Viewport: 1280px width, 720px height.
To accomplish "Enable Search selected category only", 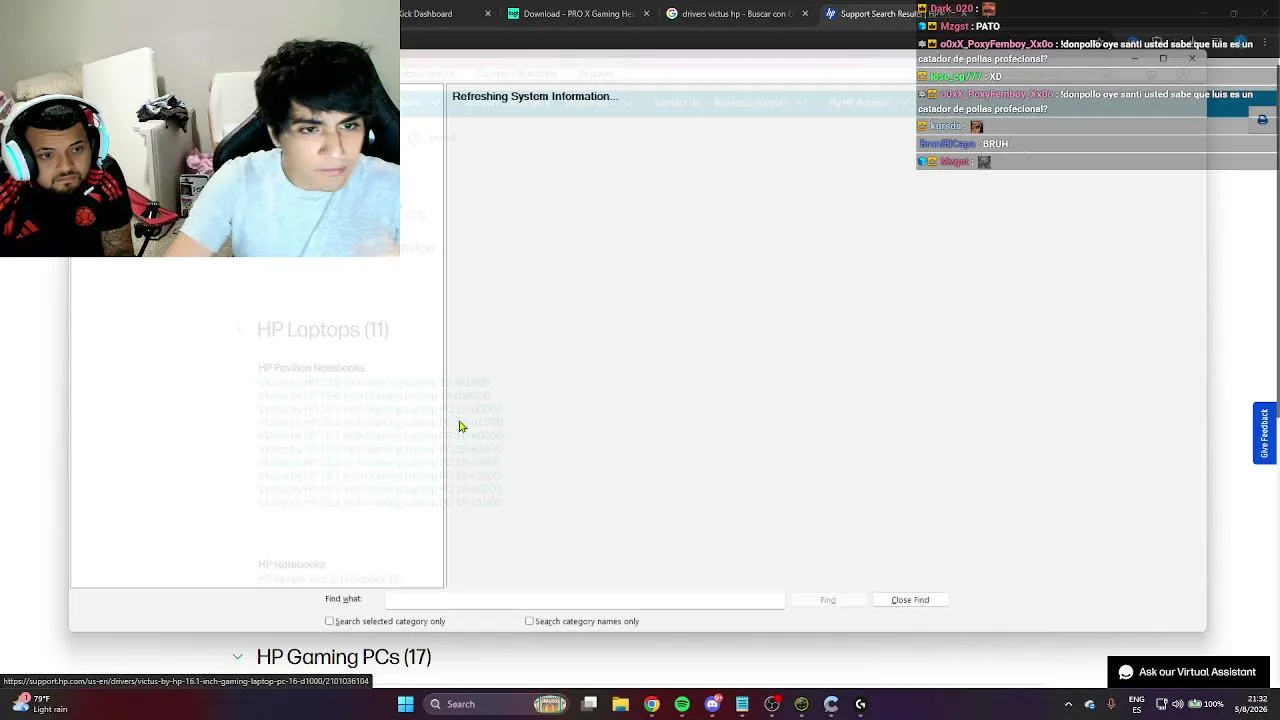I will click(330, 621).
